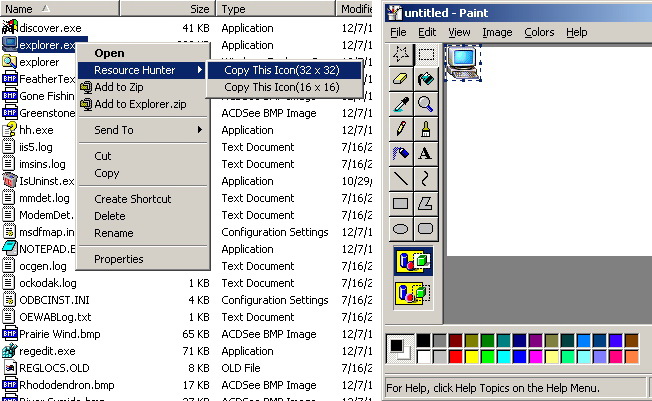This screenshot has width=652, height=401.
Task: Open the Image menu in Paint
Action: (x=497, y=32)
